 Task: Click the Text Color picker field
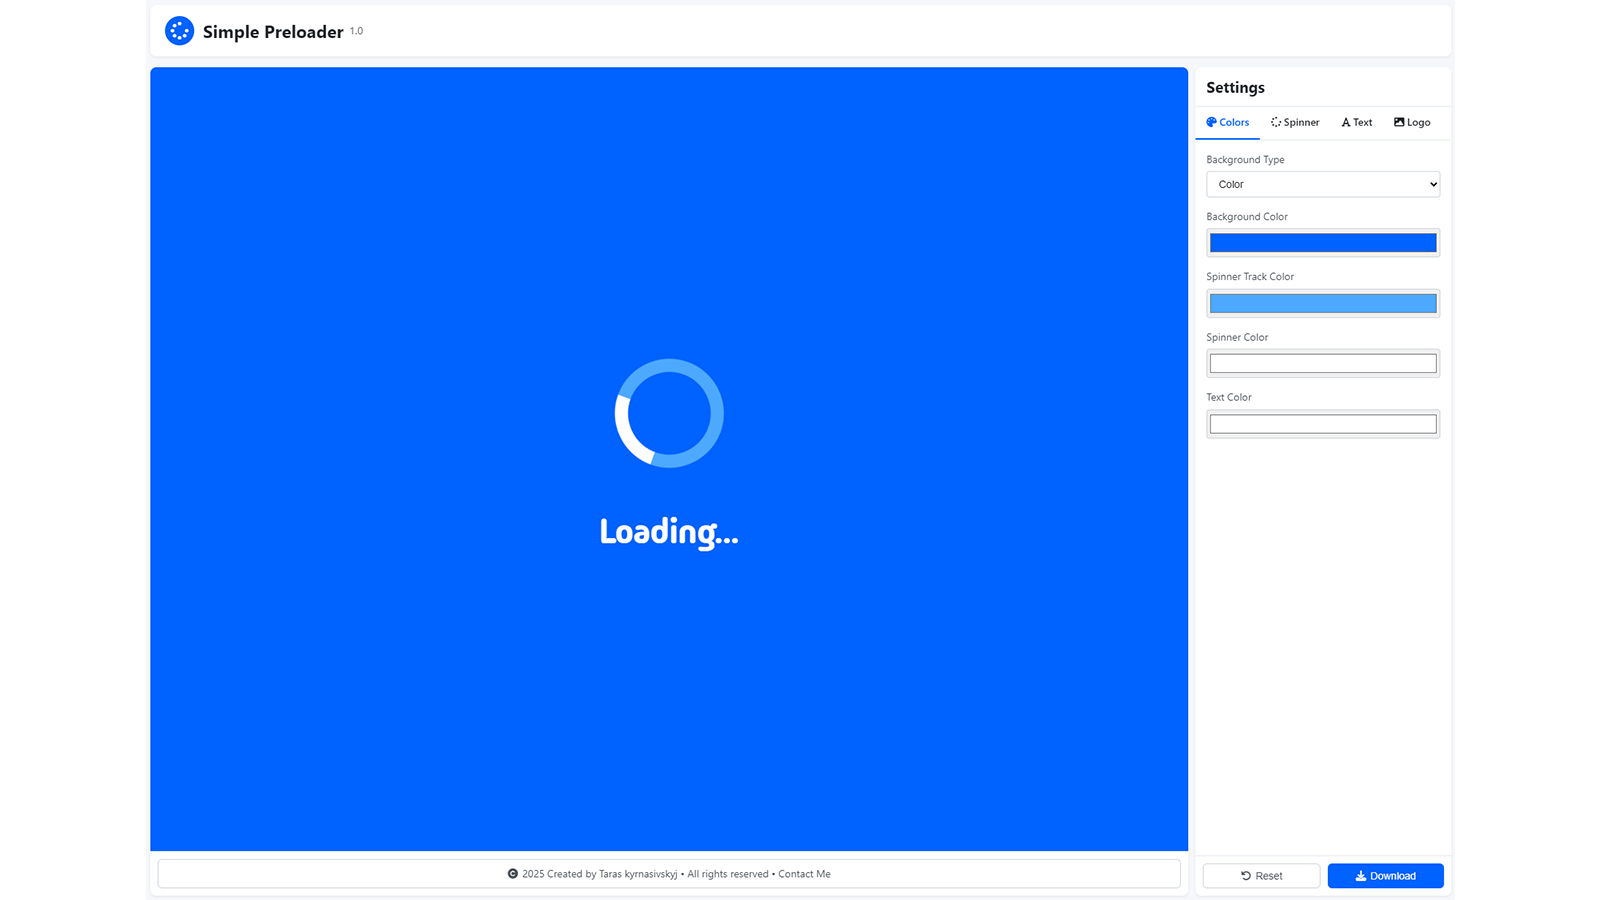(x=1322, y=423)
